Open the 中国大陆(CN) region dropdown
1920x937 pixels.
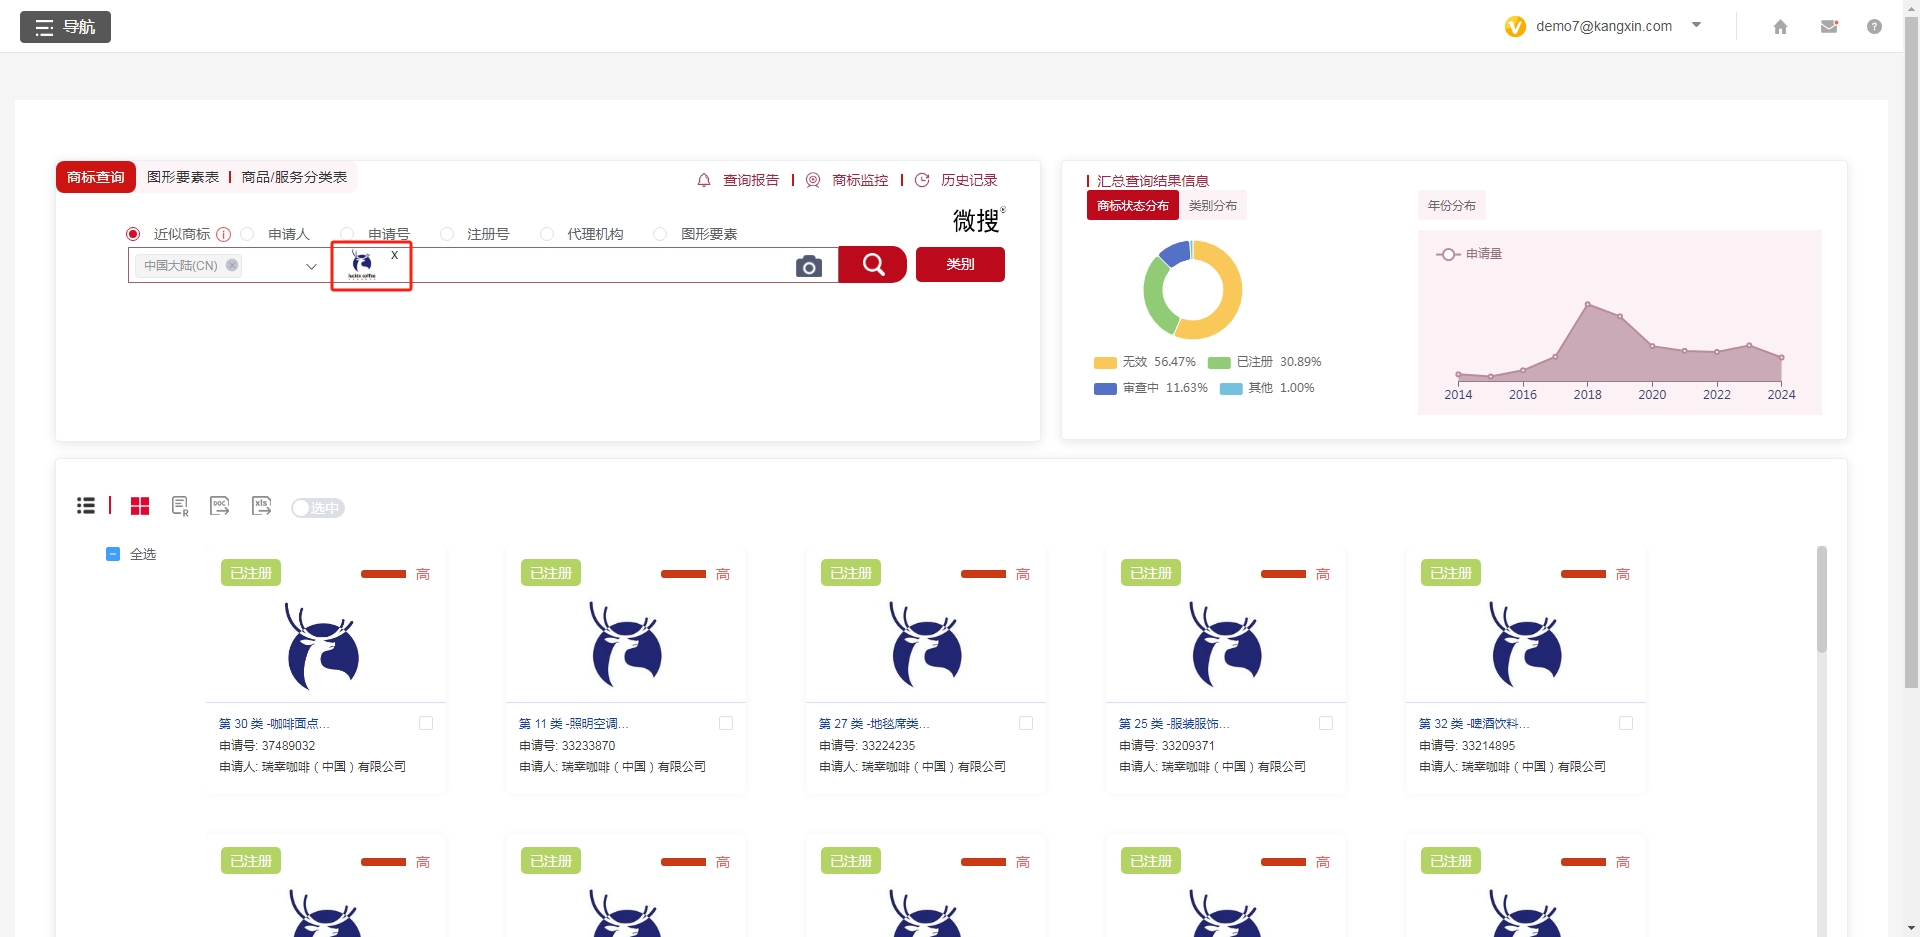pyautogui.click(x=311, y=266)
